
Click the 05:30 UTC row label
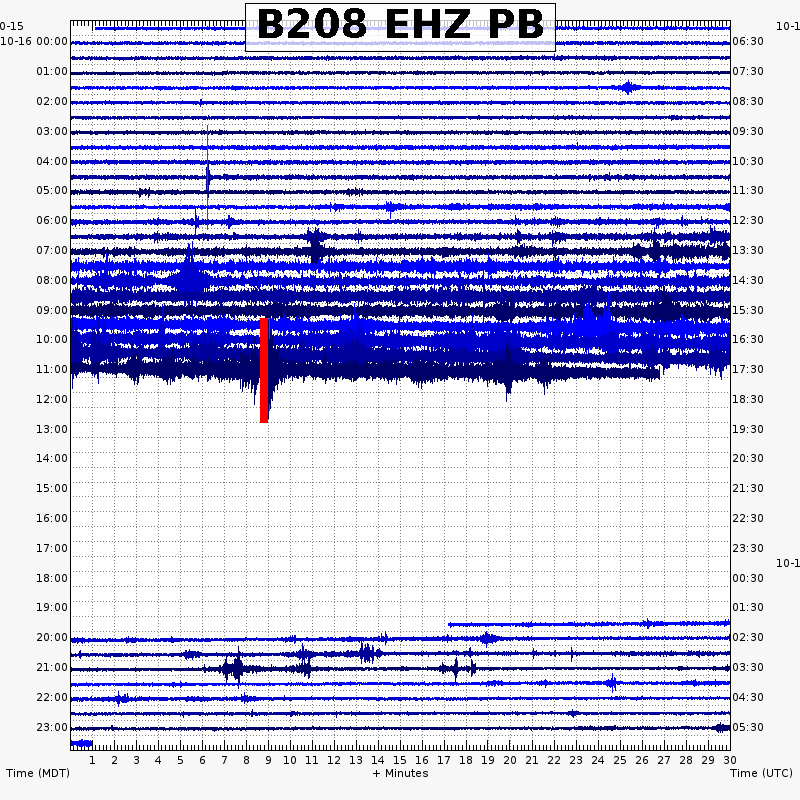pyautogui.click(x=748, y=728)
